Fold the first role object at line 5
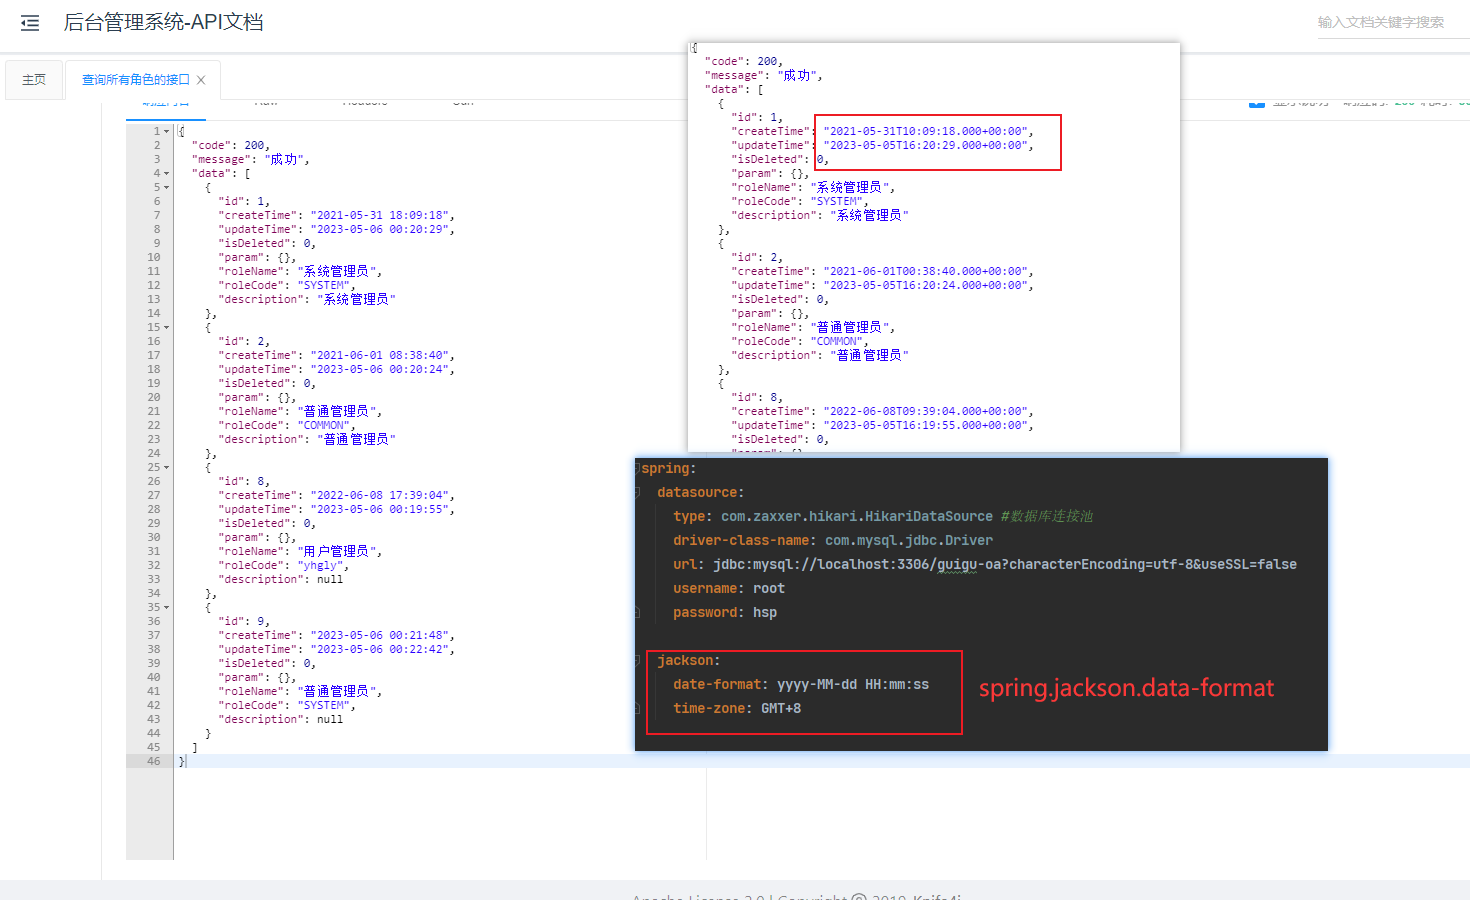The width and height of the screenshot is (1470, 900). click(x=167, y=188)
